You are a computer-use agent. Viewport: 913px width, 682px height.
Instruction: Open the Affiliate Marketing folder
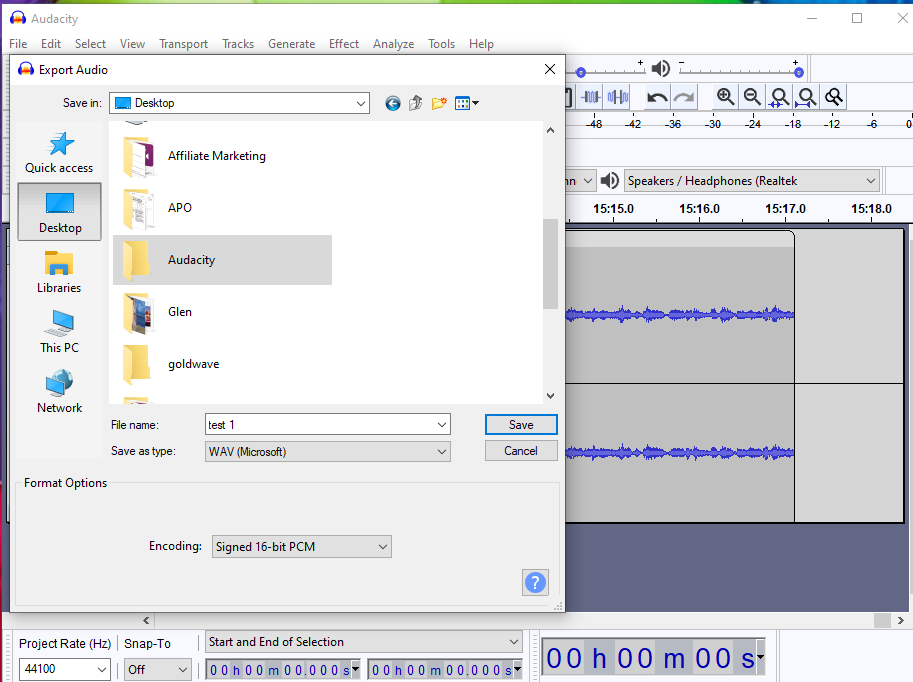(222, 156)
